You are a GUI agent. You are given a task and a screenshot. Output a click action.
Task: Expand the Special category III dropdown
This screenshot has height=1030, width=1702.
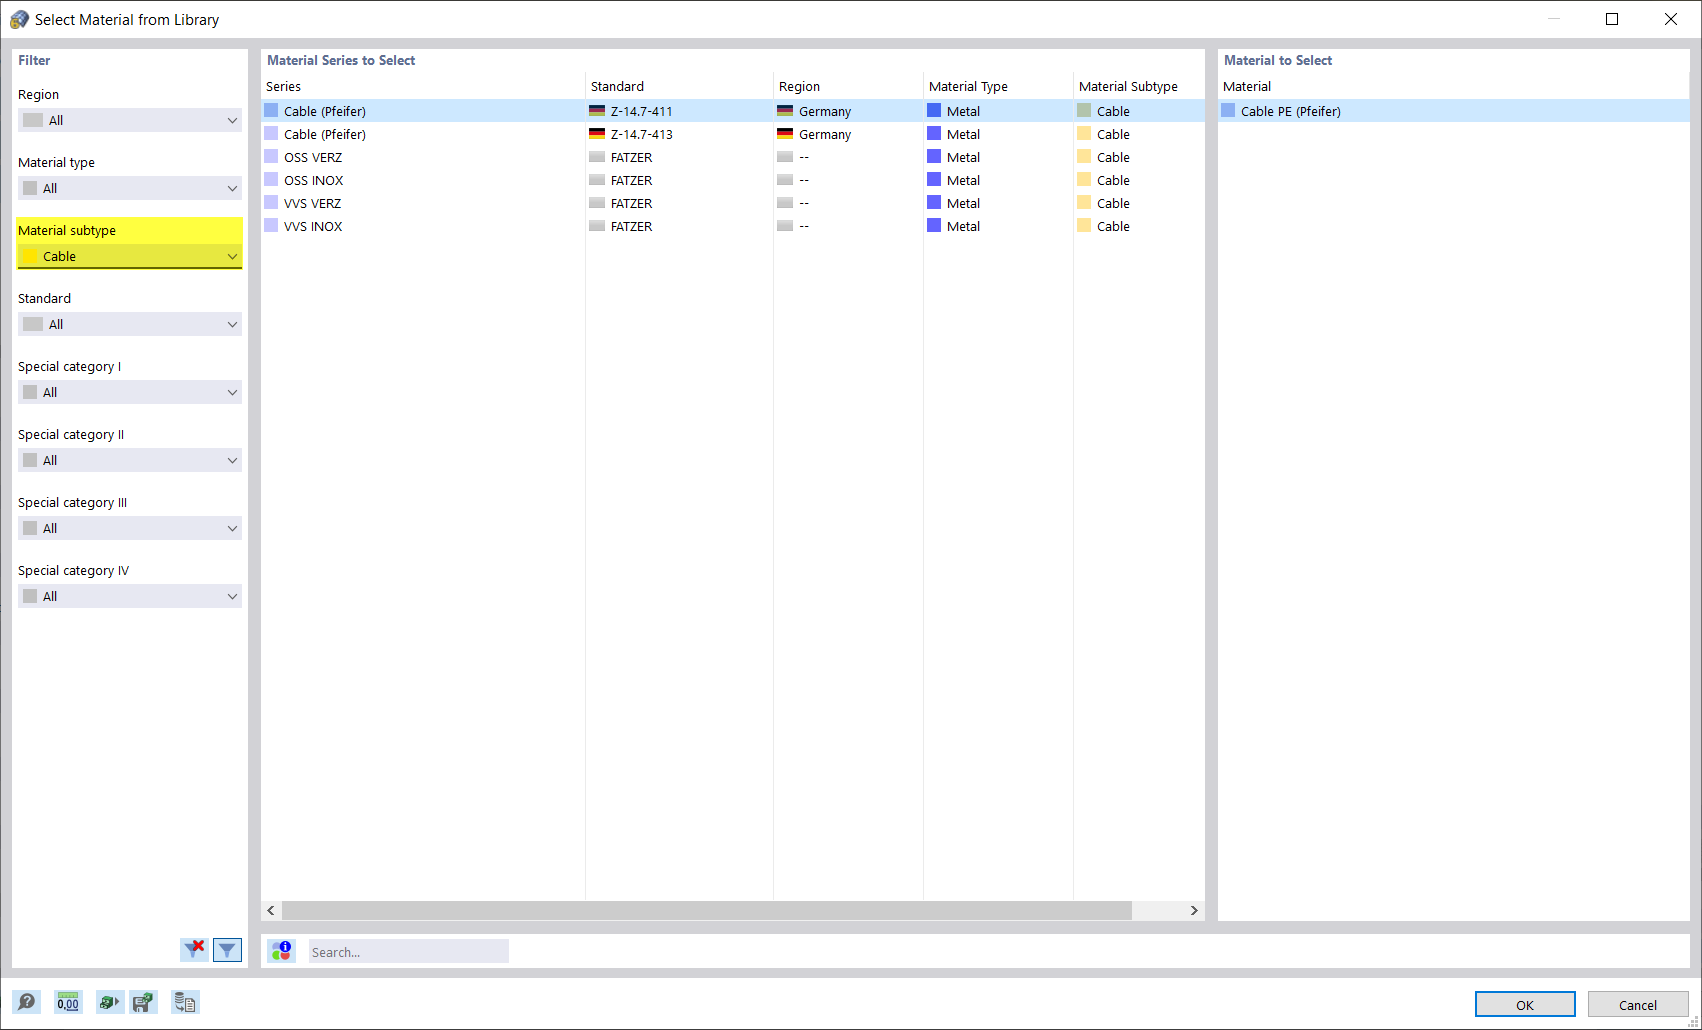(x=130, y=528)
